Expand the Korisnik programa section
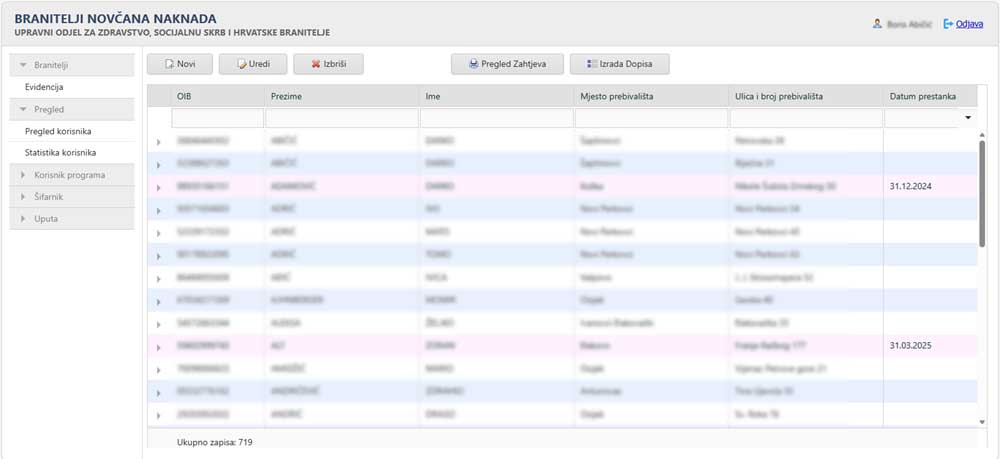Viewport: 1000px width, 459px height. (71, 175)
